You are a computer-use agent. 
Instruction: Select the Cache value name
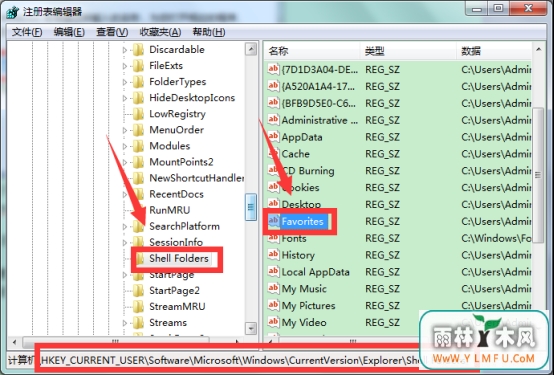295,154
